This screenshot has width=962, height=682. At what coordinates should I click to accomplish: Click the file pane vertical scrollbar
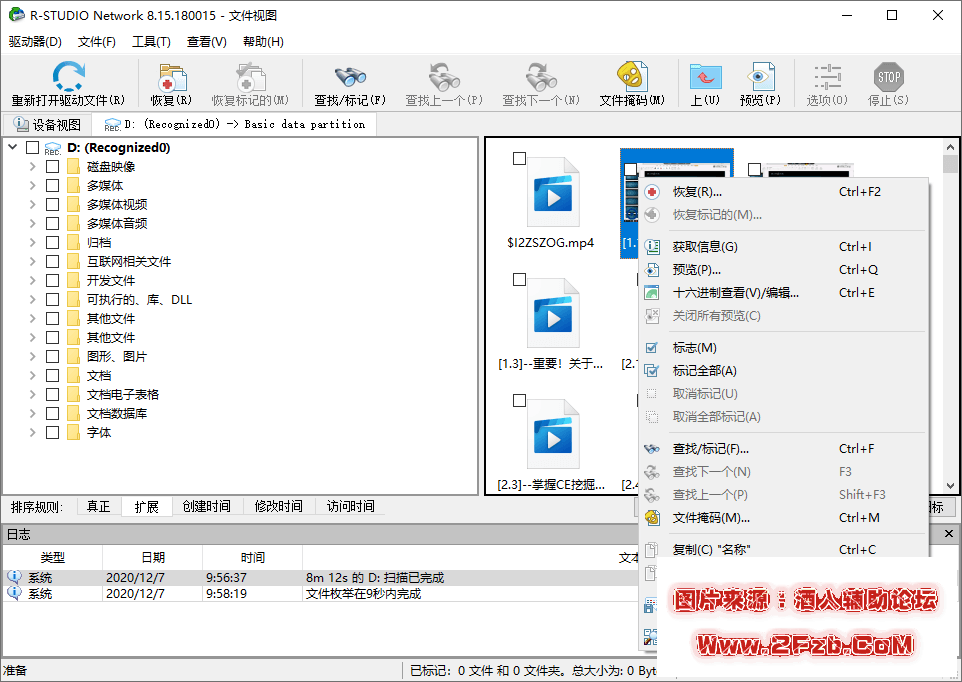[950, 300]
